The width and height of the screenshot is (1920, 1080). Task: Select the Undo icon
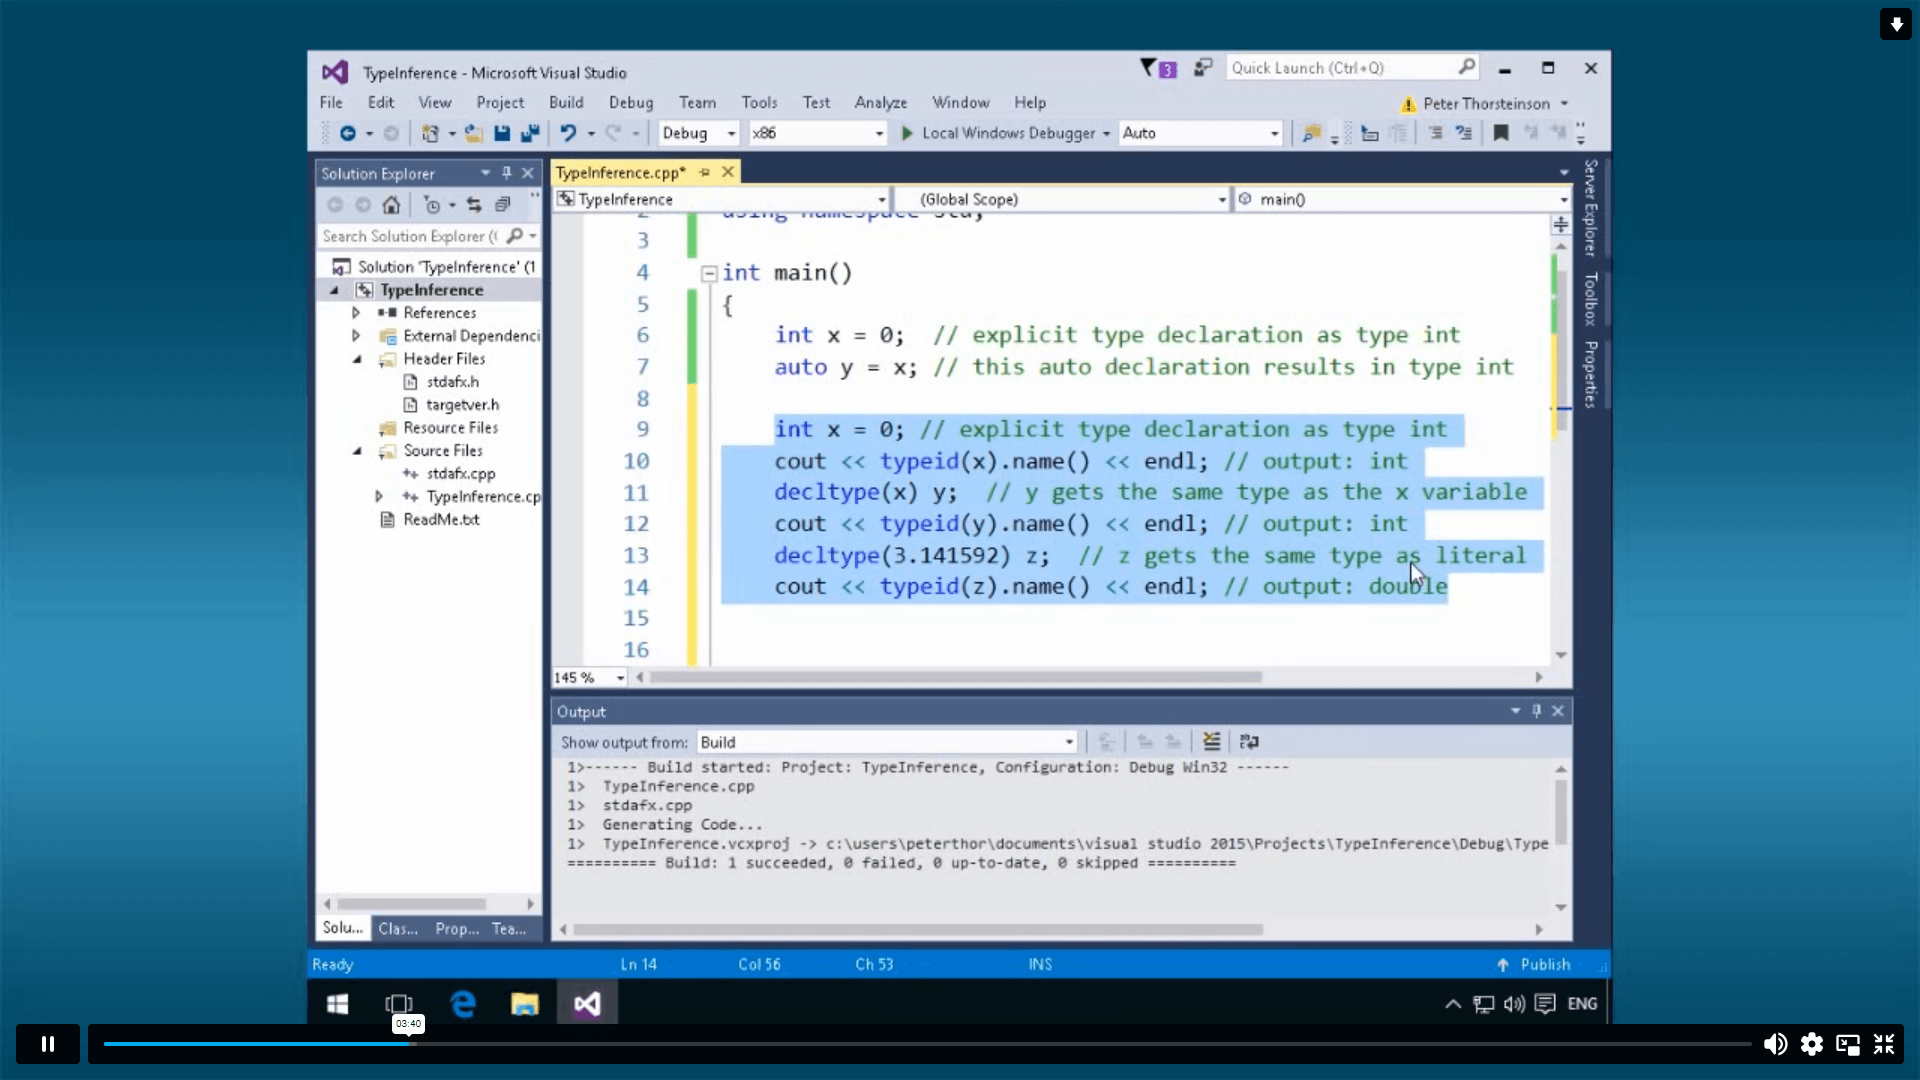pos(568,133)
